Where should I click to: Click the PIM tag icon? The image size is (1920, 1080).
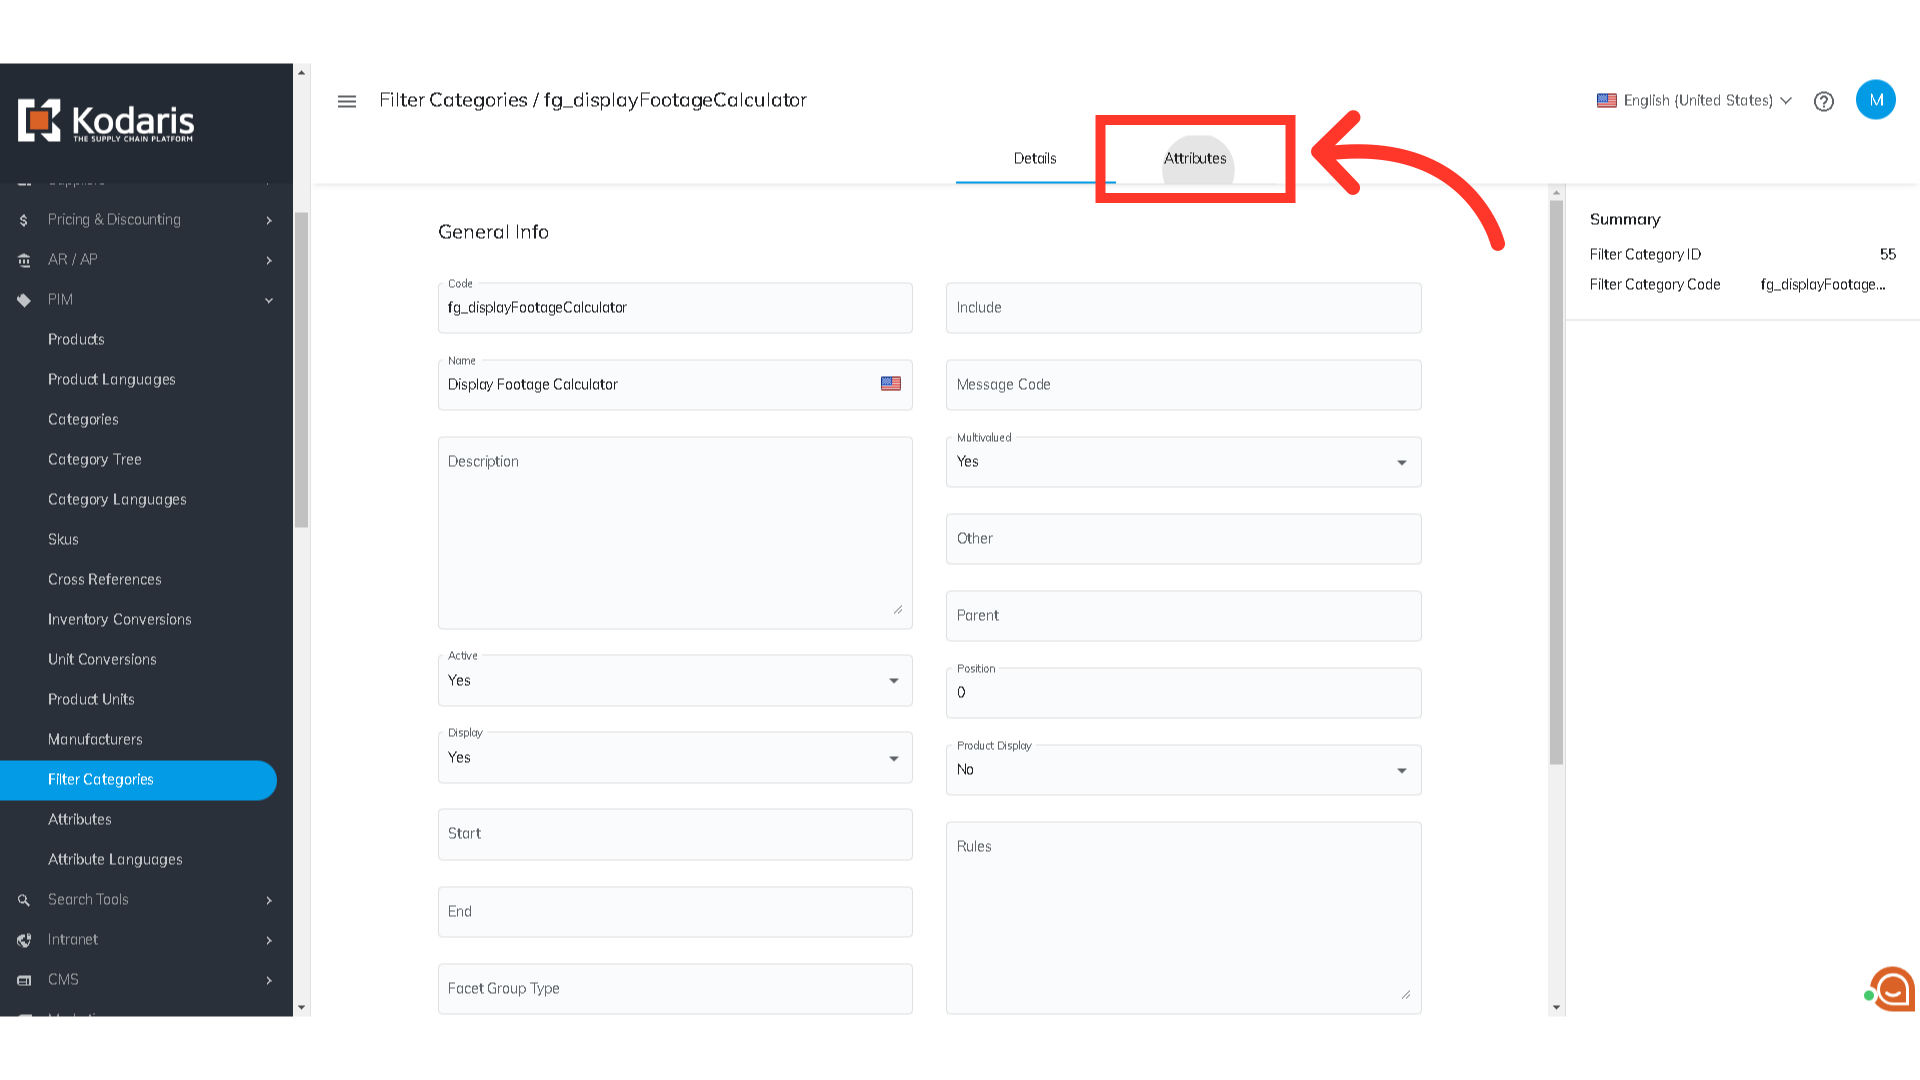(x=24, y=300)
